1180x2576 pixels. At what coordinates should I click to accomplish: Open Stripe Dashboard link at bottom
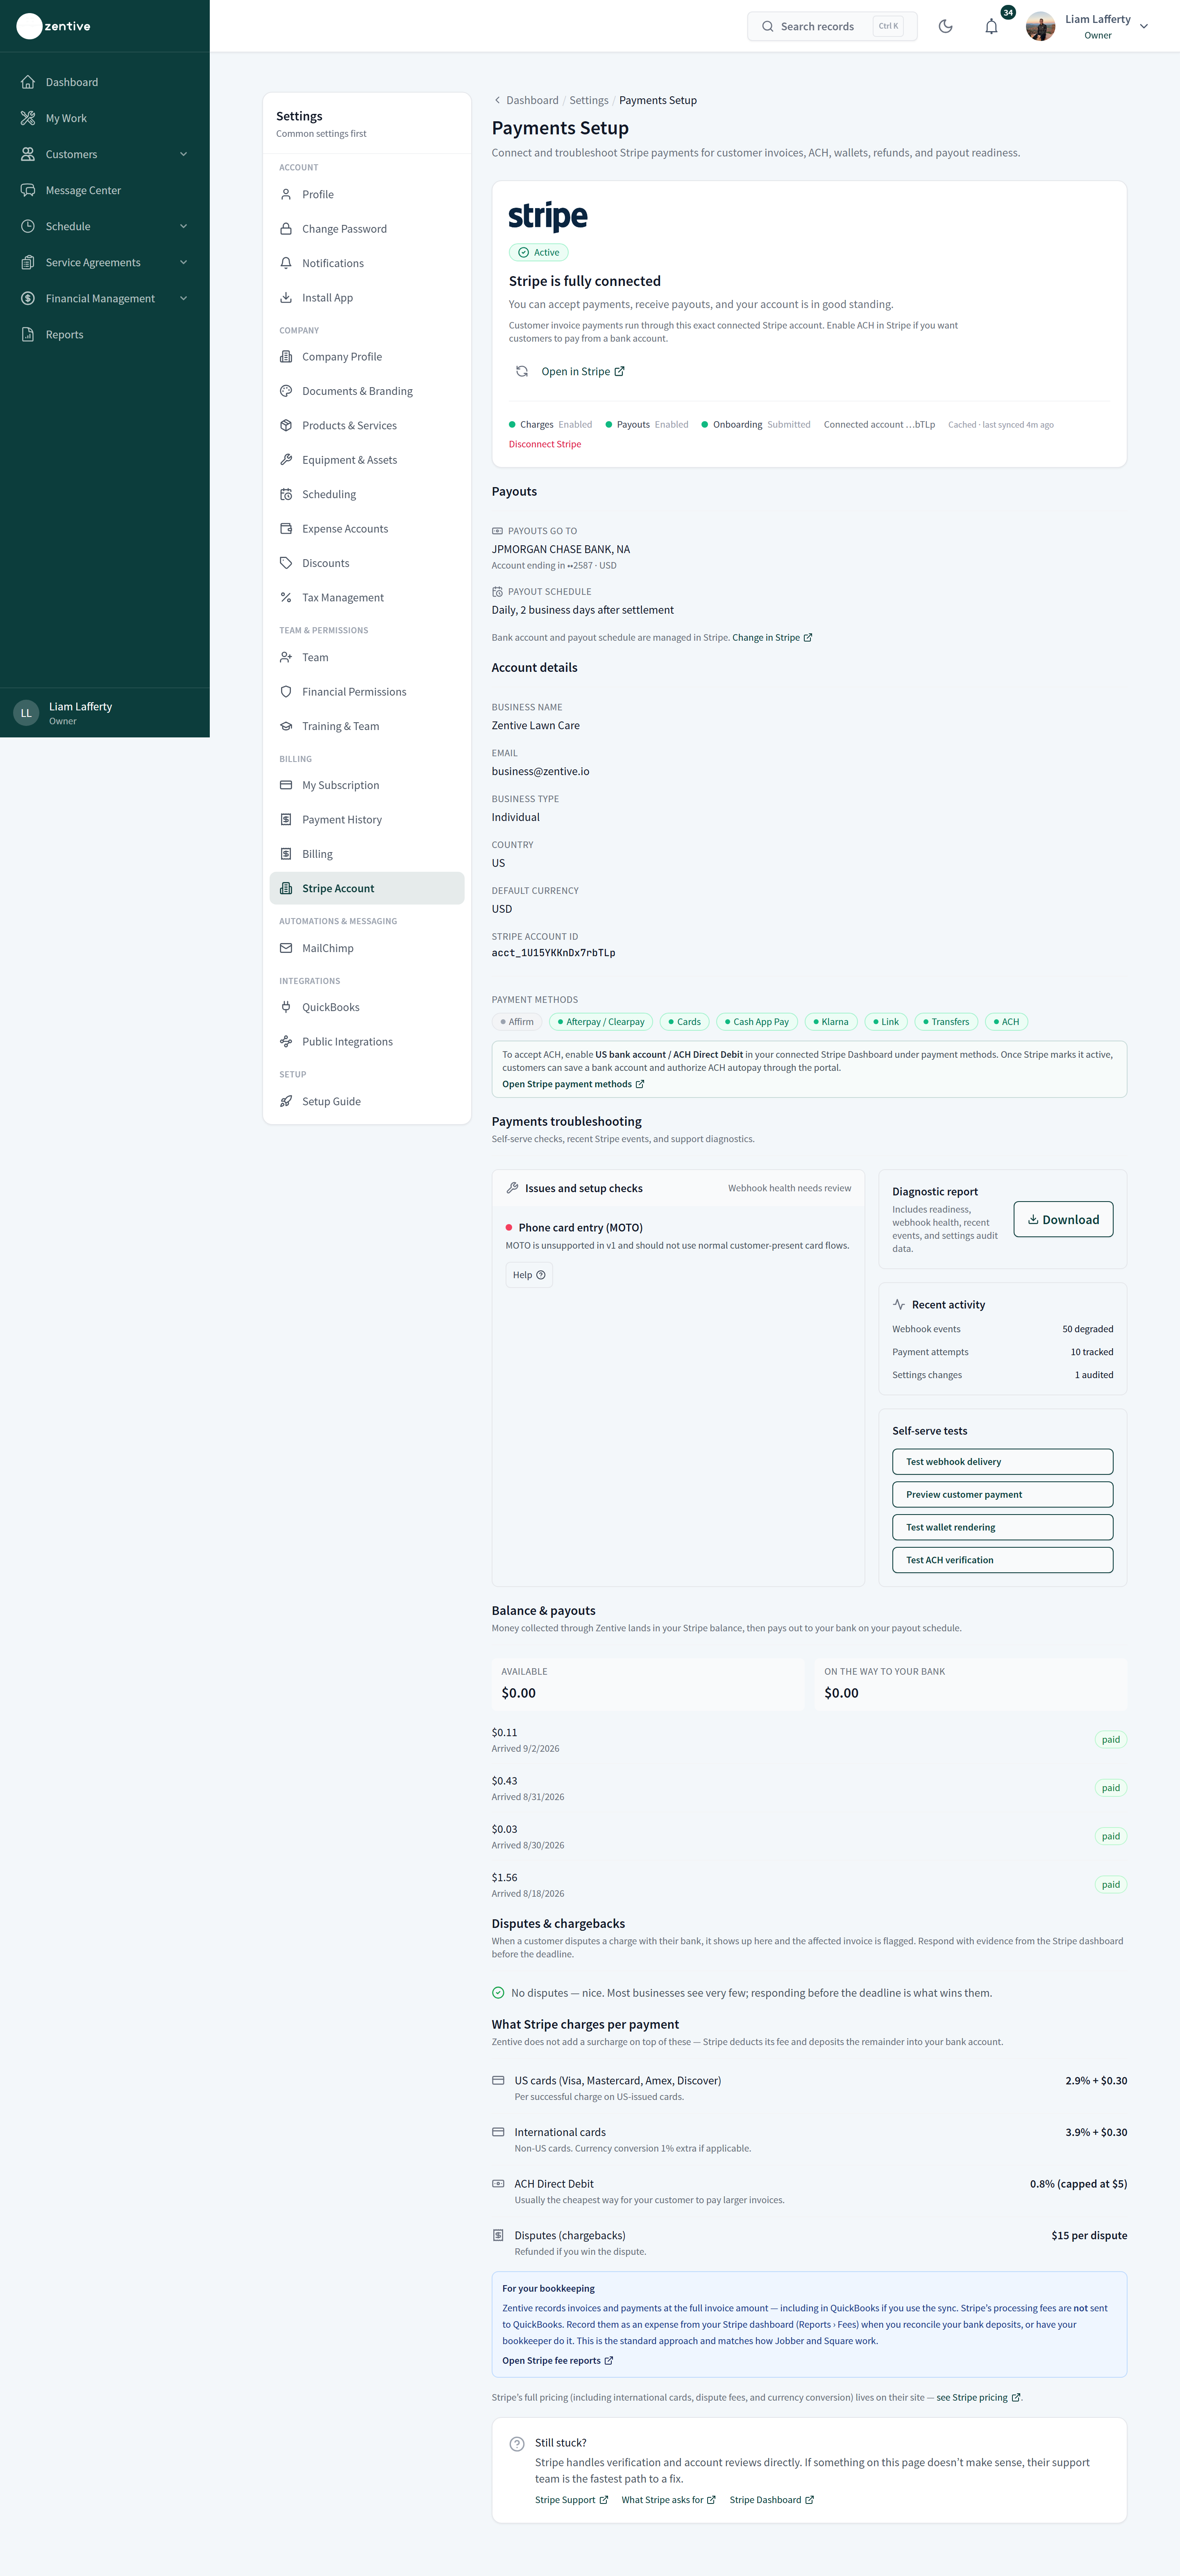click(772, 2500)
